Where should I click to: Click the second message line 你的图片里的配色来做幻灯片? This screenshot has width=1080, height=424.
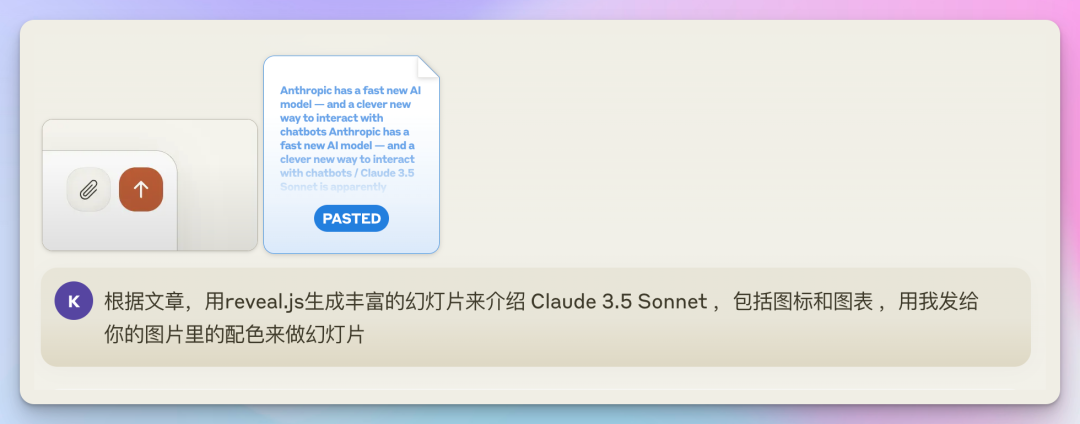pyautogui.click(x=233, y=334)
